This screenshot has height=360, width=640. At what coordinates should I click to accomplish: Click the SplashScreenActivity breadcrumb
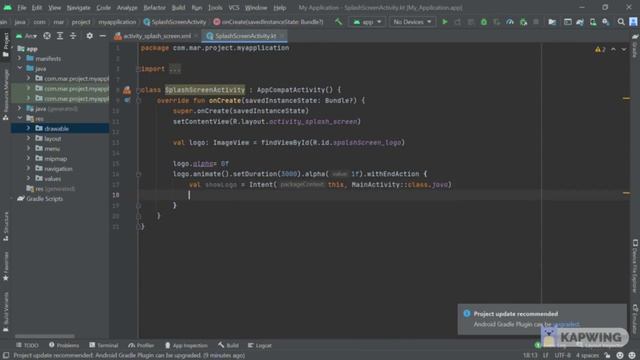pos(175,22)
